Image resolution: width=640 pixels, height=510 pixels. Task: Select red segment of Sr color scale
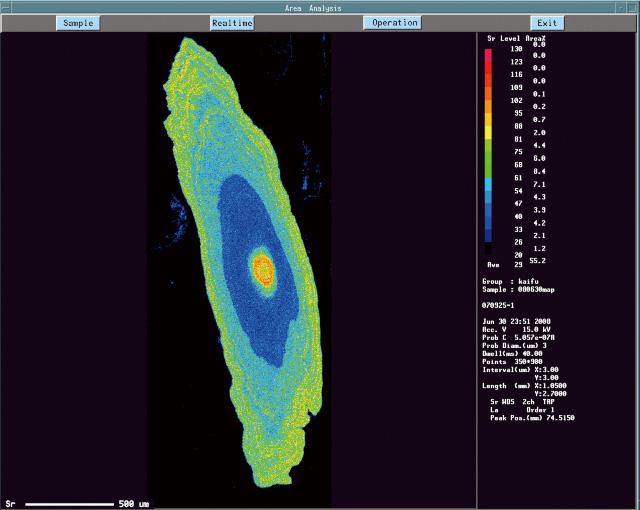[x=488, y=67]
